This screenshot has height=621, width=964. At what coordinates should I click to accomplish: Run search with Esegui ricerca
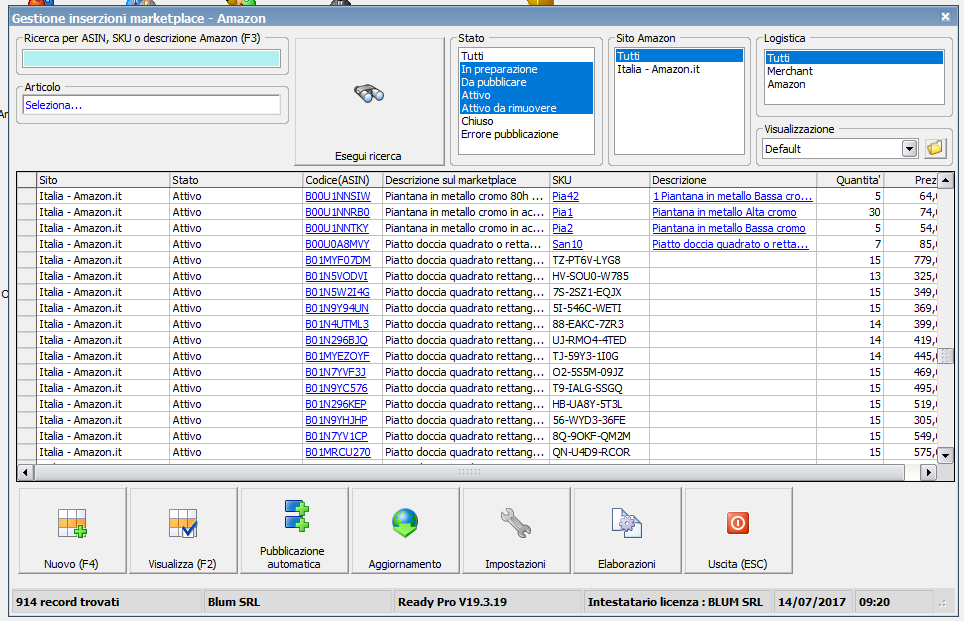click(369, 101)
